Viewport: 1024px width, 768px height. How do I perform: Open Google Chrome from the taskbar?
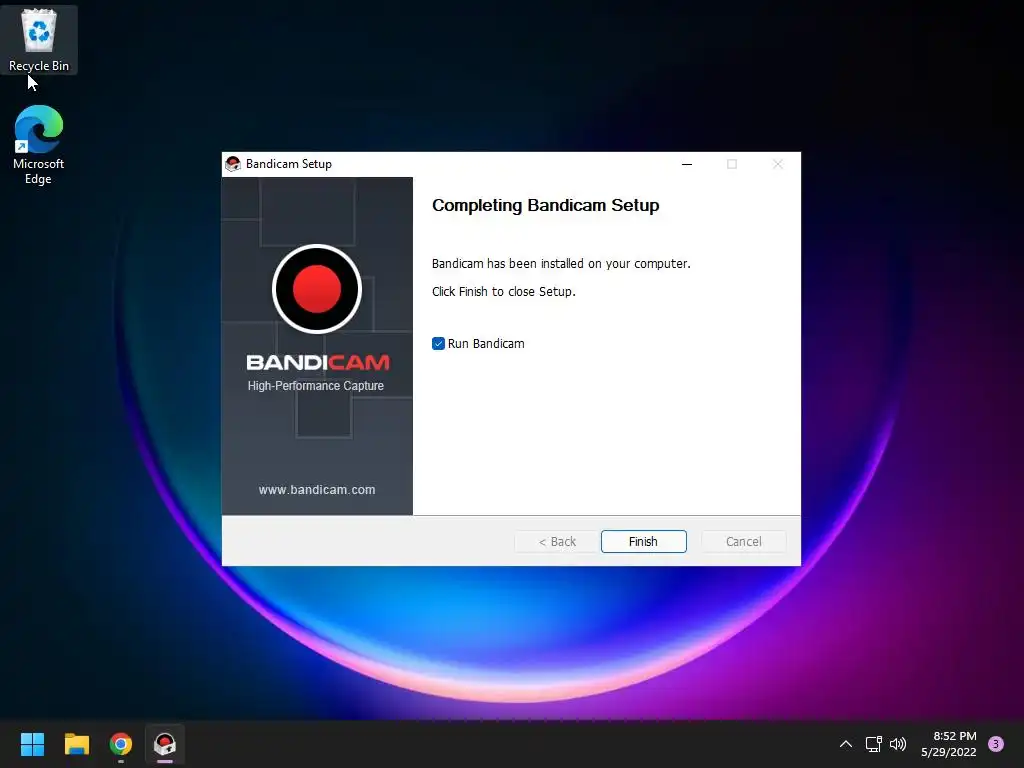(x=121, y=744)
